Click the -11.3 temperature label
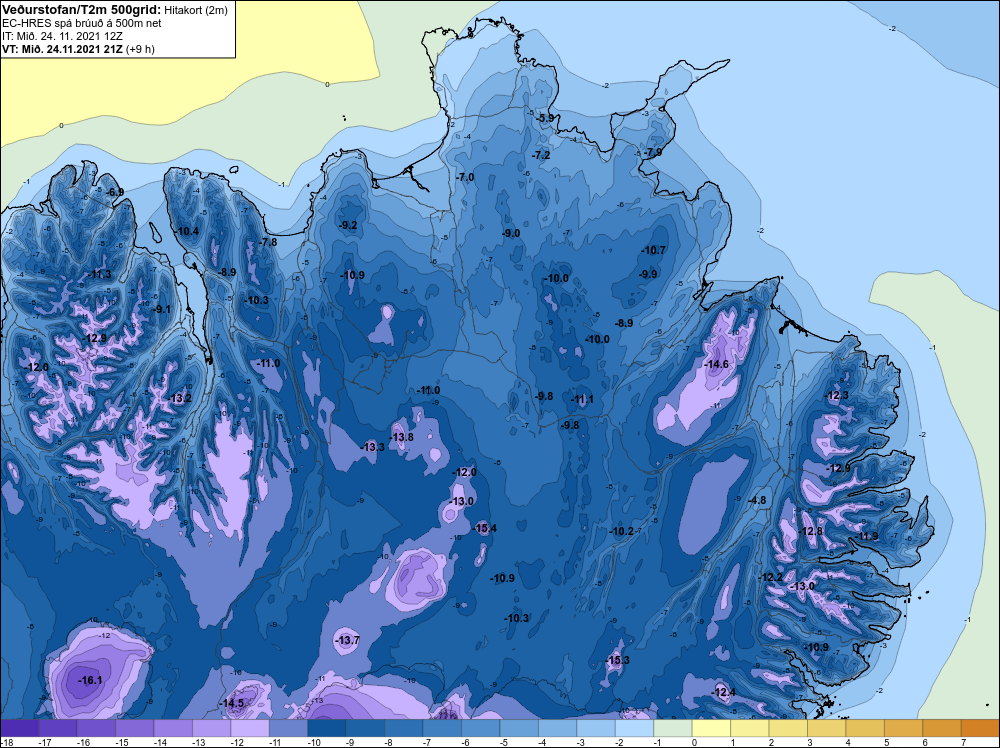This screenshot has width=1000, height=748. [x=99, y=274]
